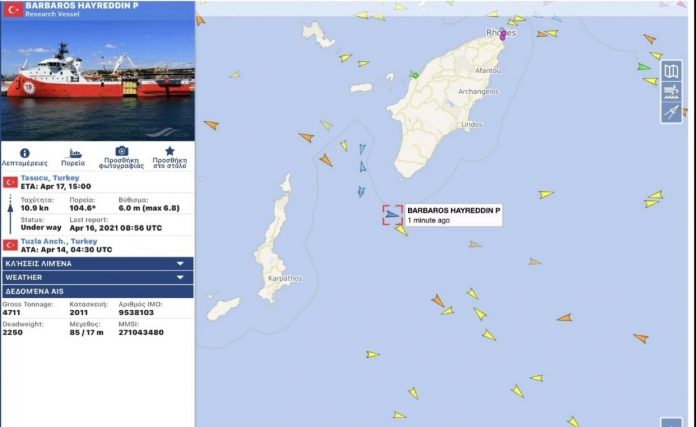The image size is (696, 427).
Task: Expand the ΚΛΉΣΕΙΣ ΛΙΜΈΝΑ section
Action: (98, 264)
